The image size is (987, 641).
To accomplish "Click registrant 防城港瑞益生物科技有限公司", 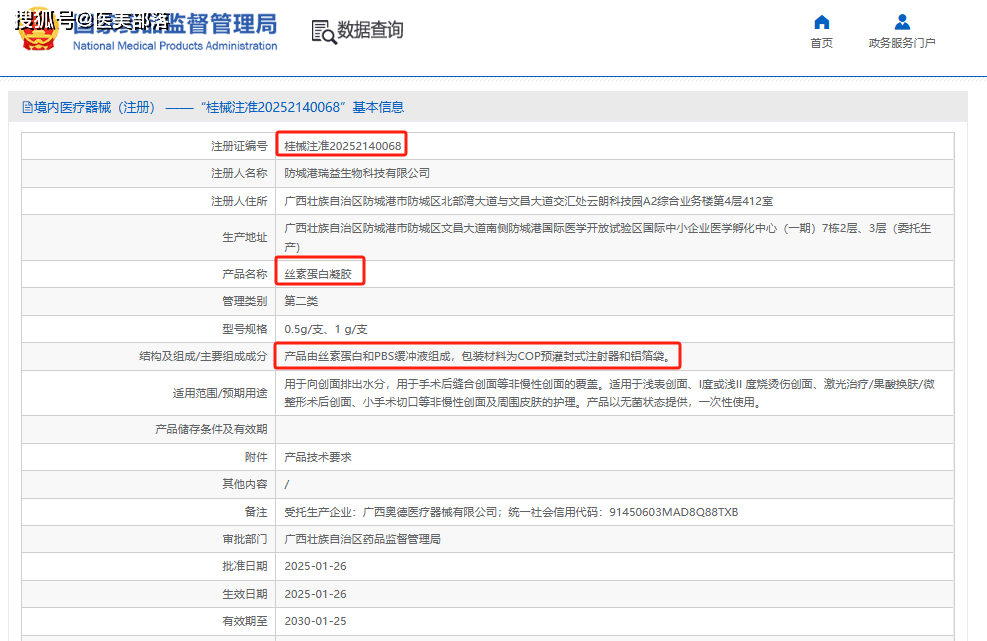I will pos(357,173).
